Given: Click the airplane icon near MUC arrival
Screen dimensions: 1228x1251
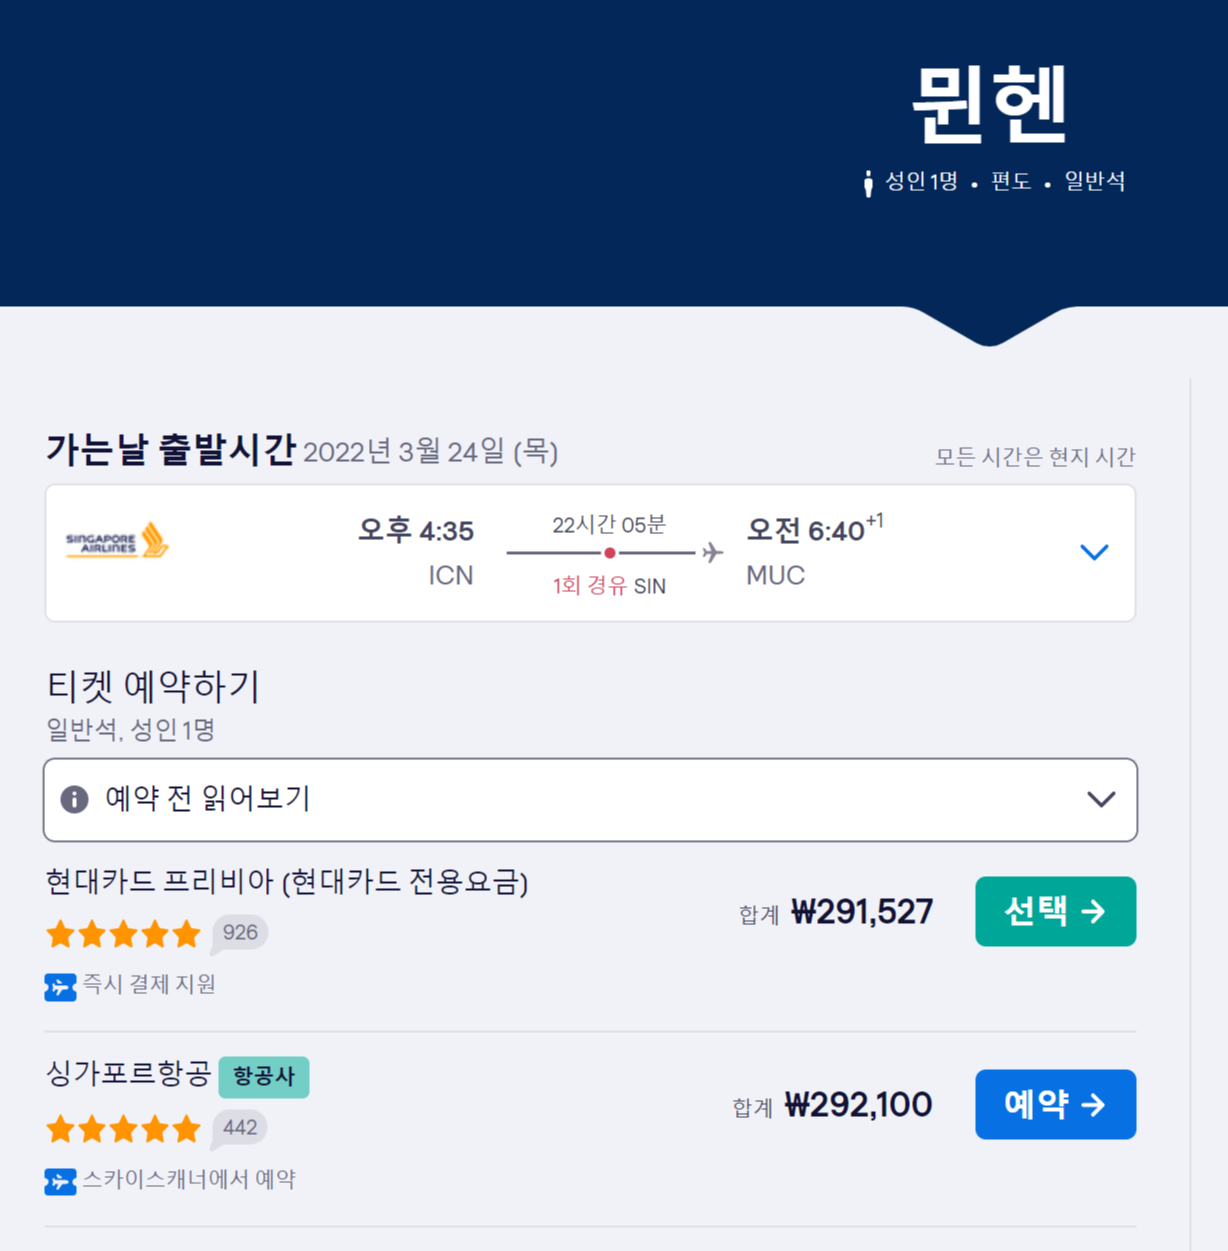Looking at the screenshot, I should (x=713, y=552).
